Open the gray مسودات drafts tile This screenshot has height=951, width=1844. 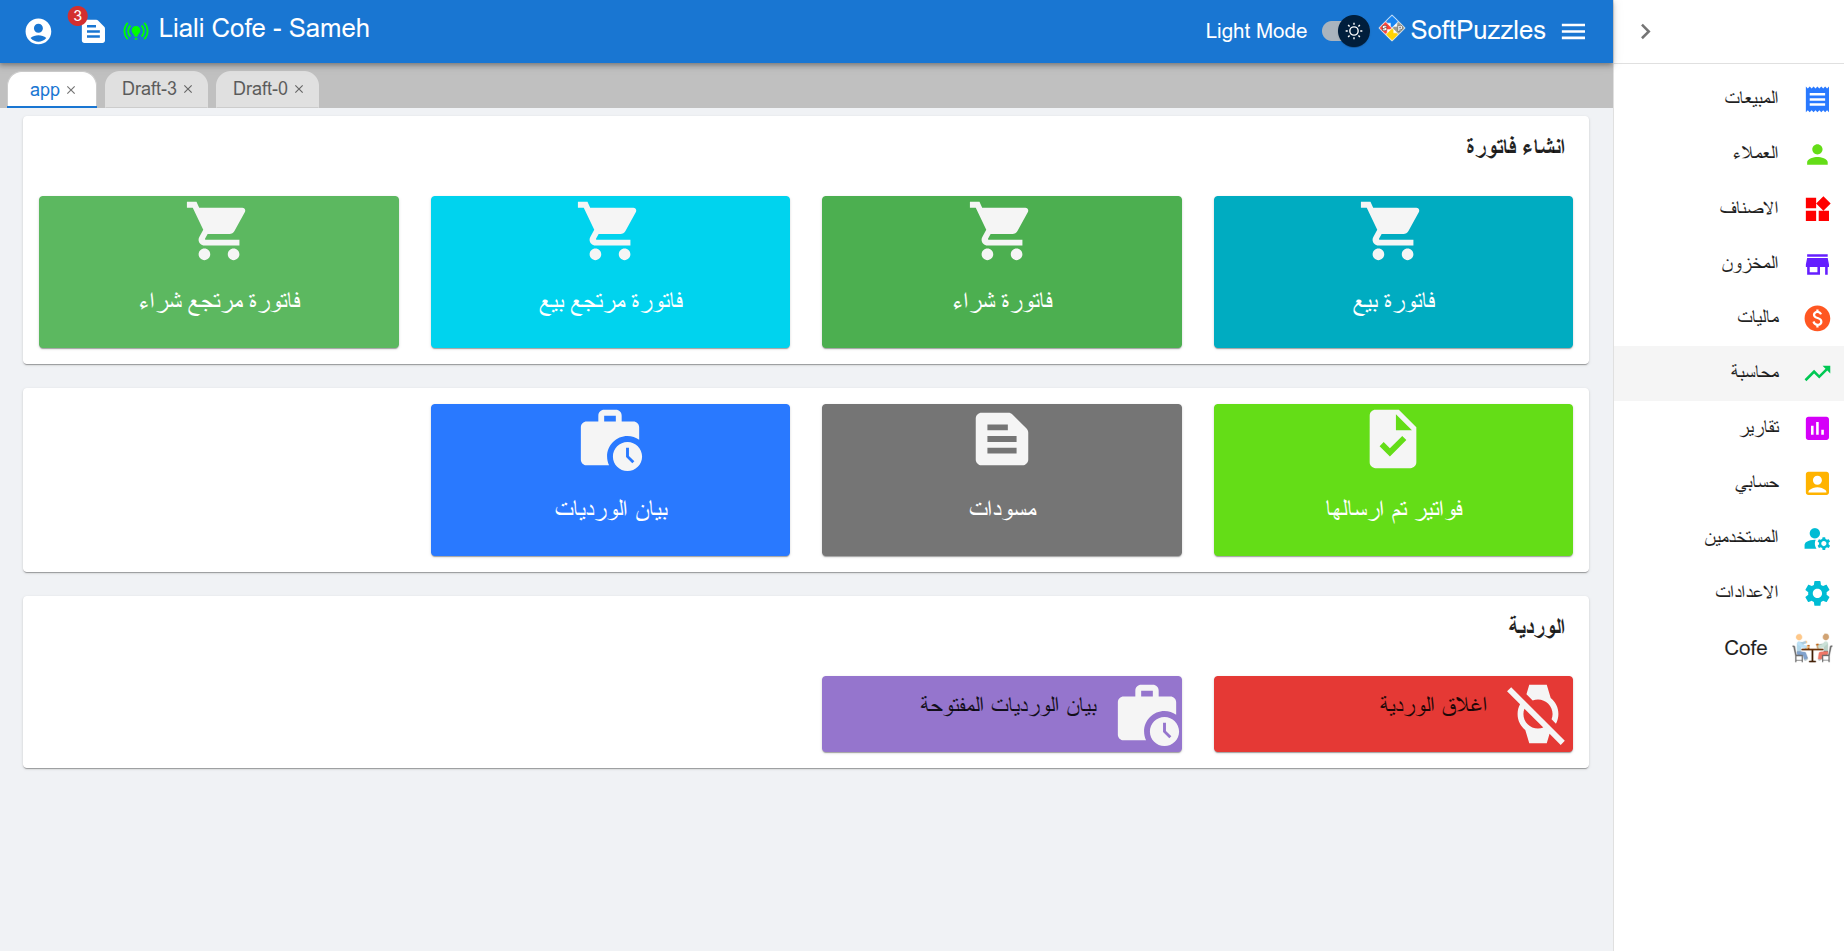click(1001, 480)
